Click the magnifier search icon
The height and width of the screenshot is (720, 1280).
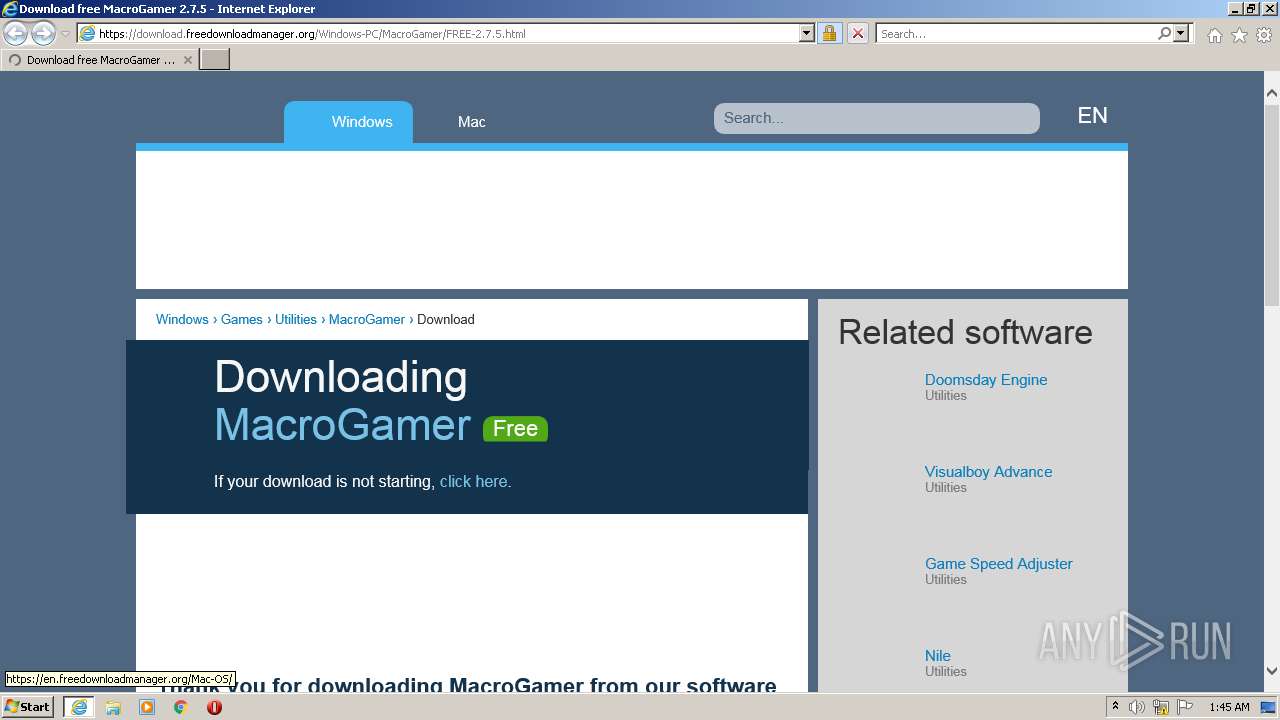[1164, 33]
